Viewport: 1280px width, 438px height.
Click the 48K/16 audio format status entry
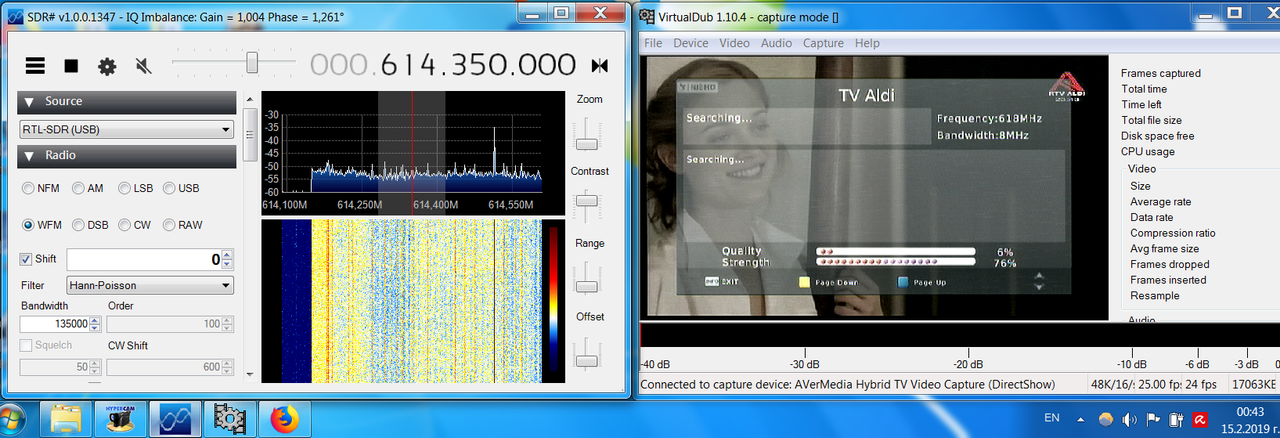1111,384
